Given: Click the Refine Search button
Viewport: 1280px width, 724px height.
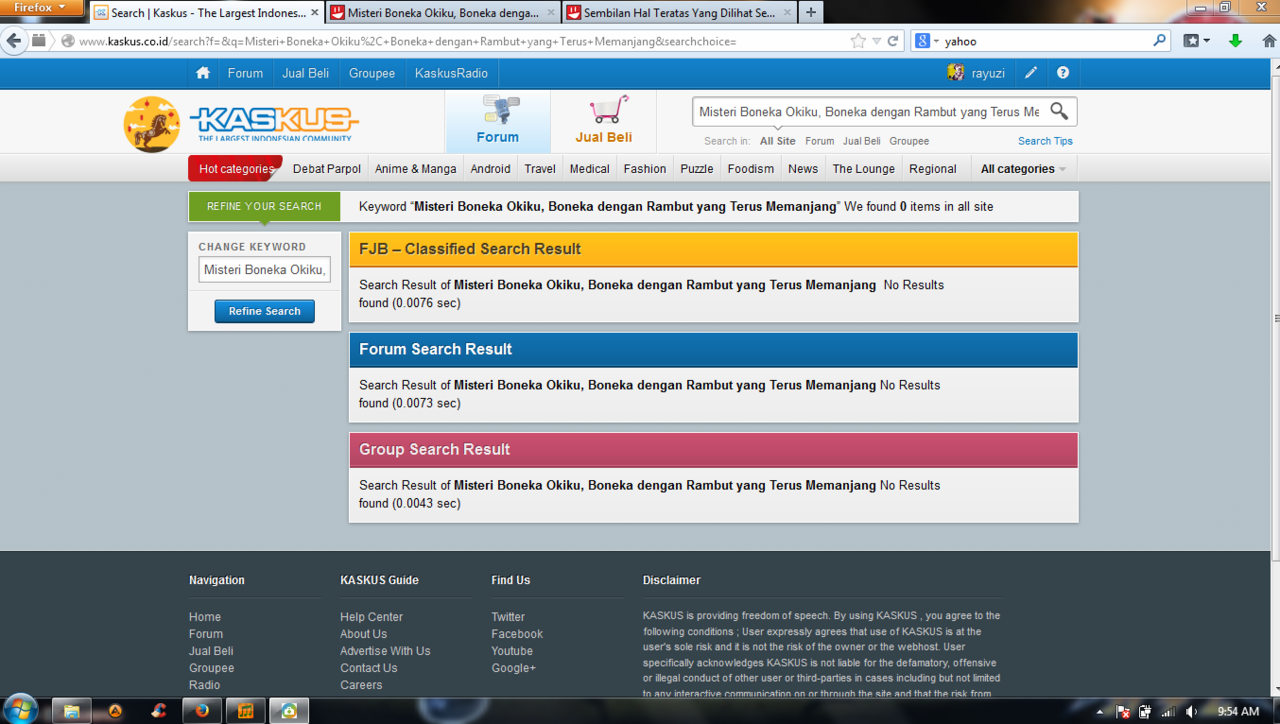Looking at the screenshot, I should 264,311.
